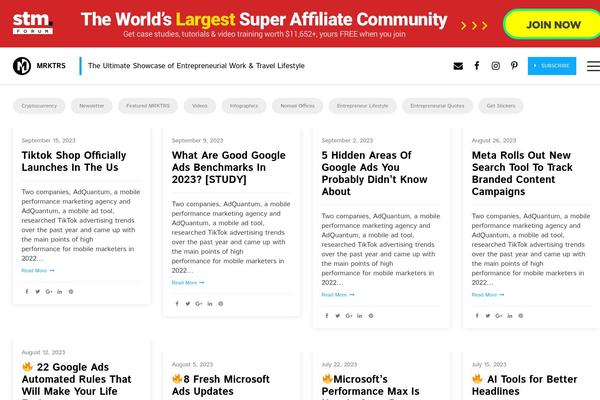Open article Microsoft's Performance Max

pos(370,386)
